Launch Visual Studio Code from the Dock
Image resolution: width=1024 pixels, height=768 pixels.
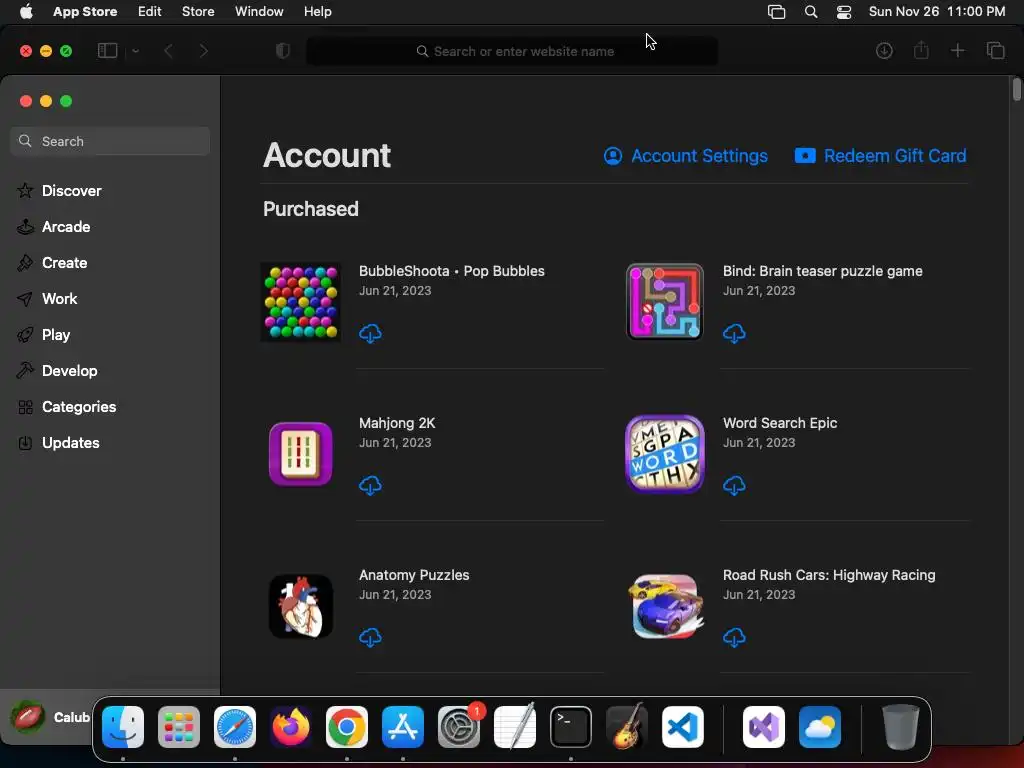pos(683,727)
